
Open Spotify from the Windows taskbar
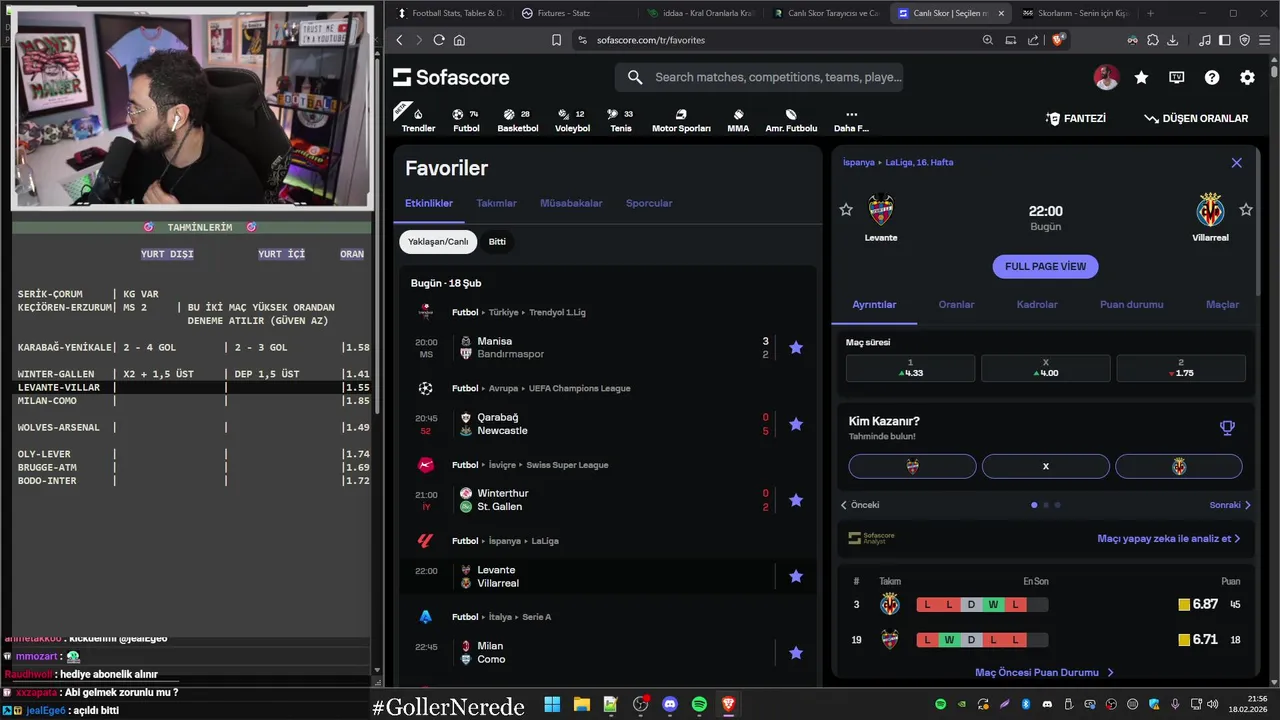[699, 705]
